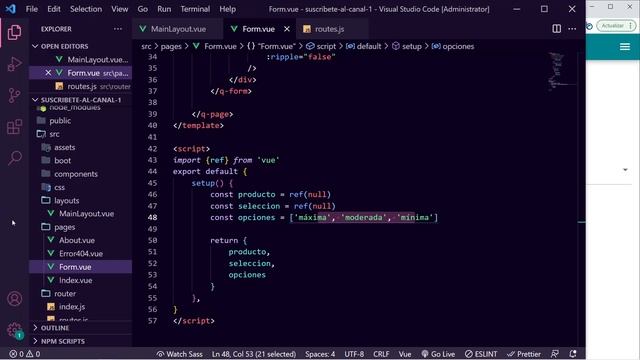
Task: Open the Terminal menu
Action: point(195,9)
